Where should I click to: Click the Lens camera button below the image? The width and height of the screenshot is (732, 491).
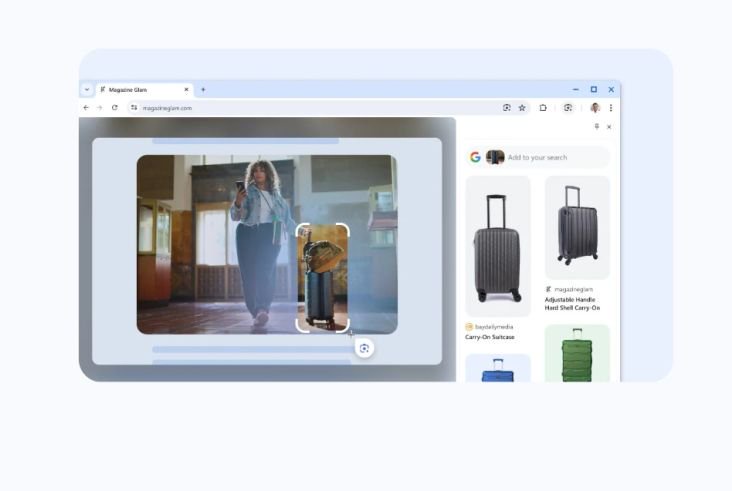pos(364,348)
